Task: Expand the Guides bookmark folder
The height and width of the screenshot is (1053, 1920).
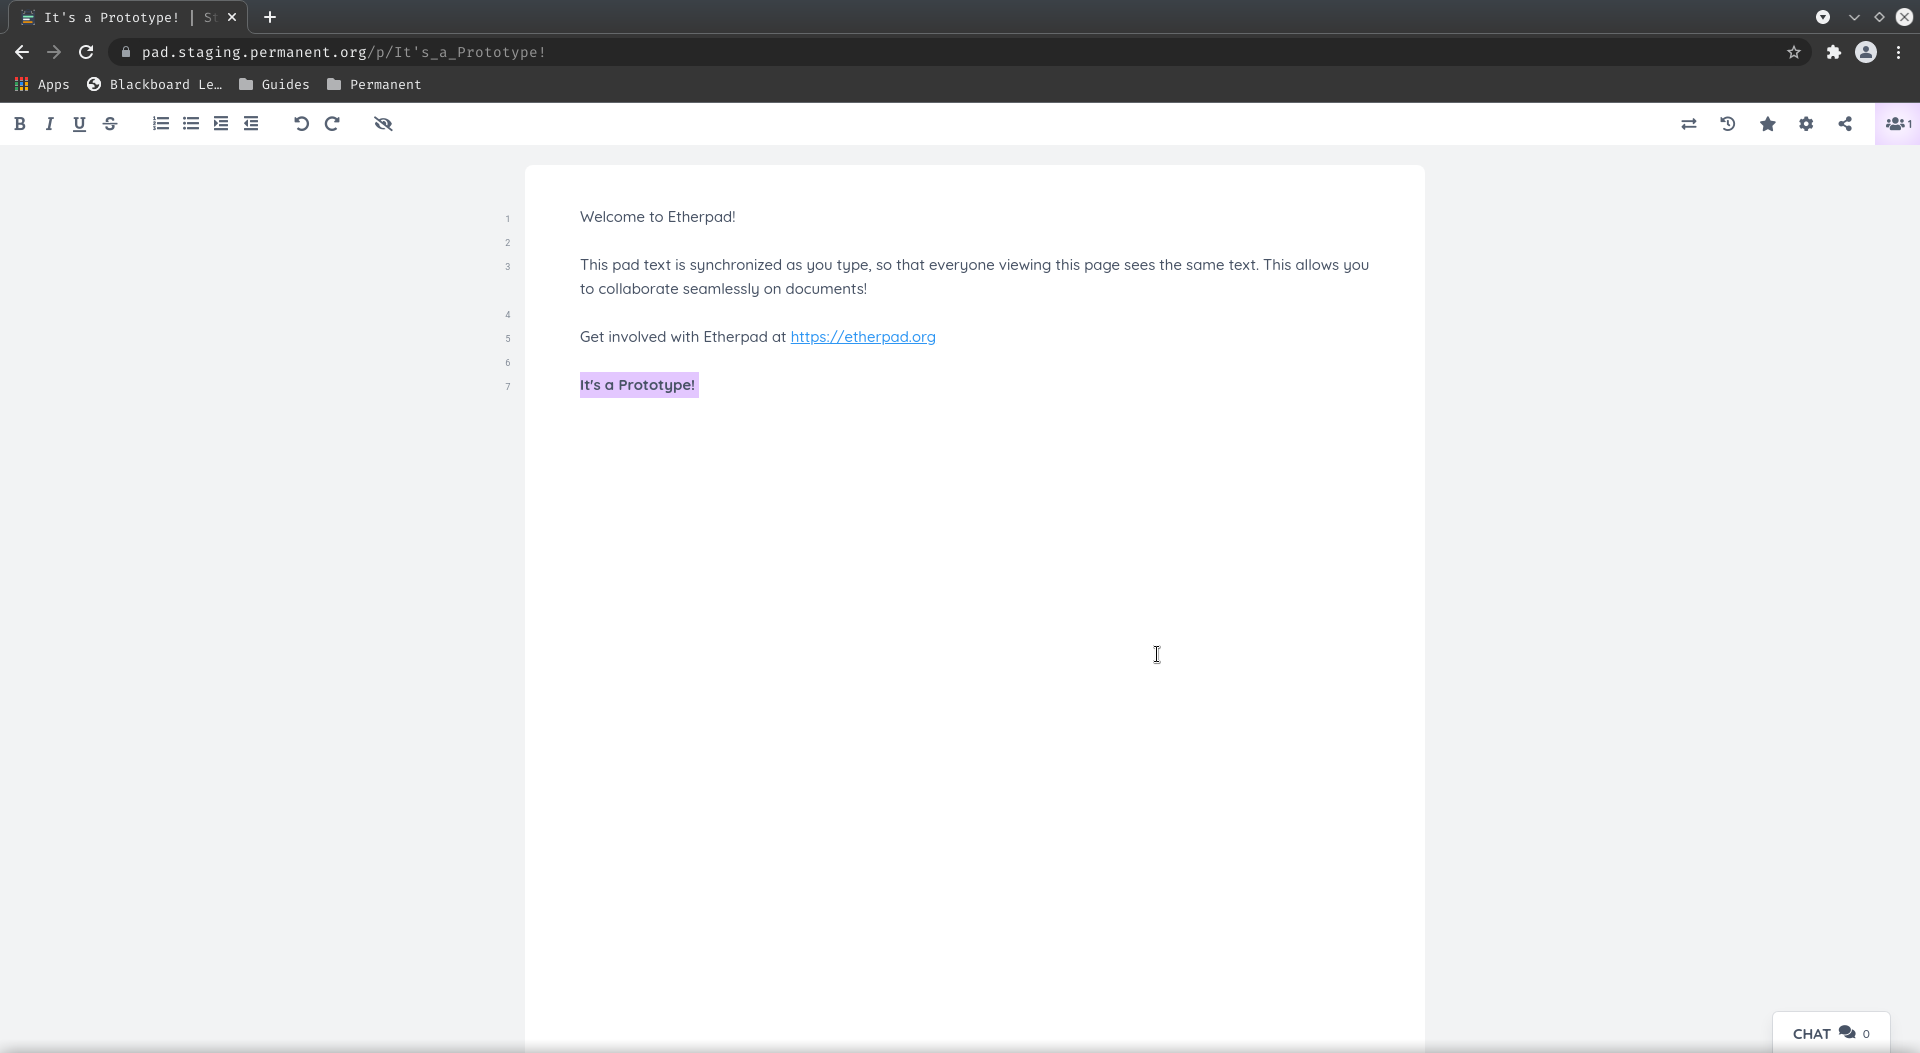Action: click(x=274, y=84)
